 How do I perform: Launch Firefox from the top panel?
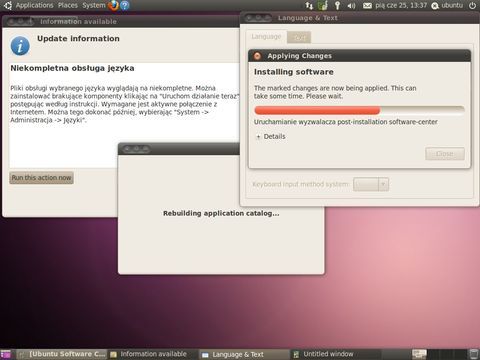[x=113, y=5]
